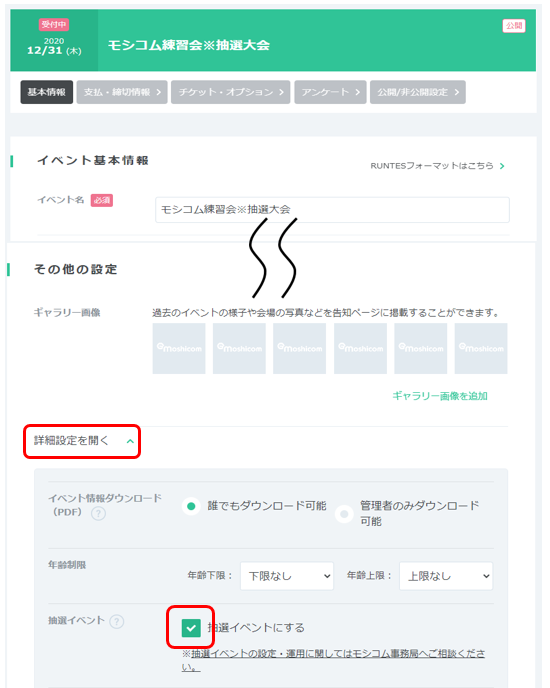Open the モシコム事務局へご相談 link
The height and width of the screenshot is (688, 550).
click(334, 660)
